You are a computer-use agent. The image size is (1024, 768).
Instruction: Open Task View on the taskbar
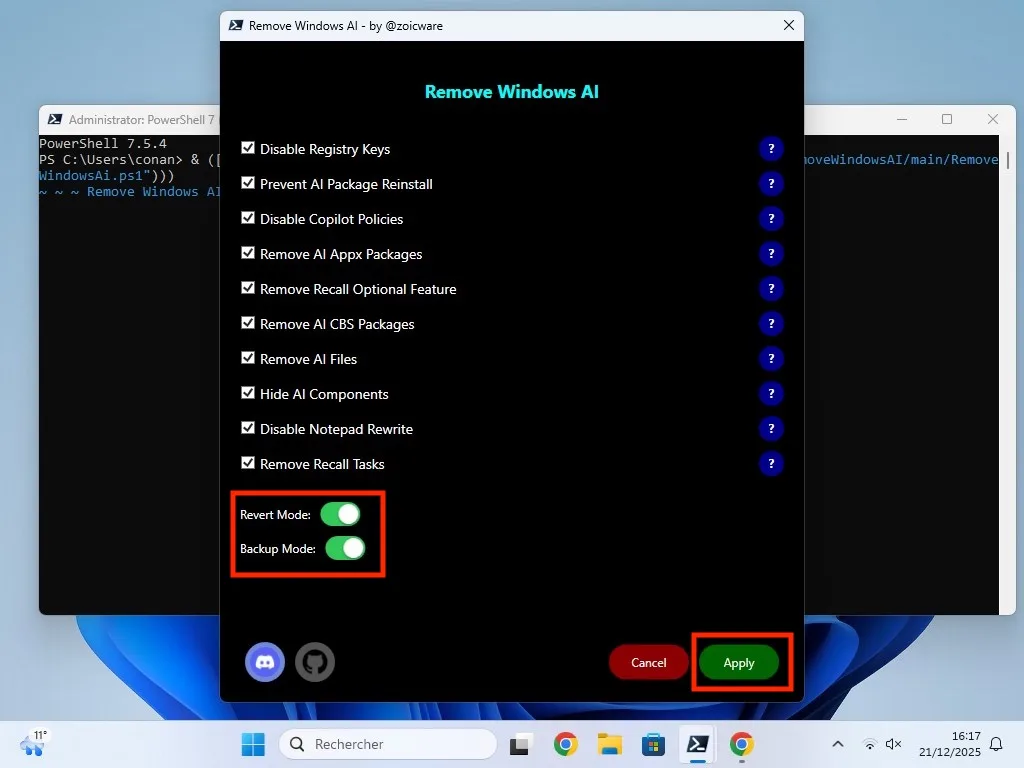point(520,744)
